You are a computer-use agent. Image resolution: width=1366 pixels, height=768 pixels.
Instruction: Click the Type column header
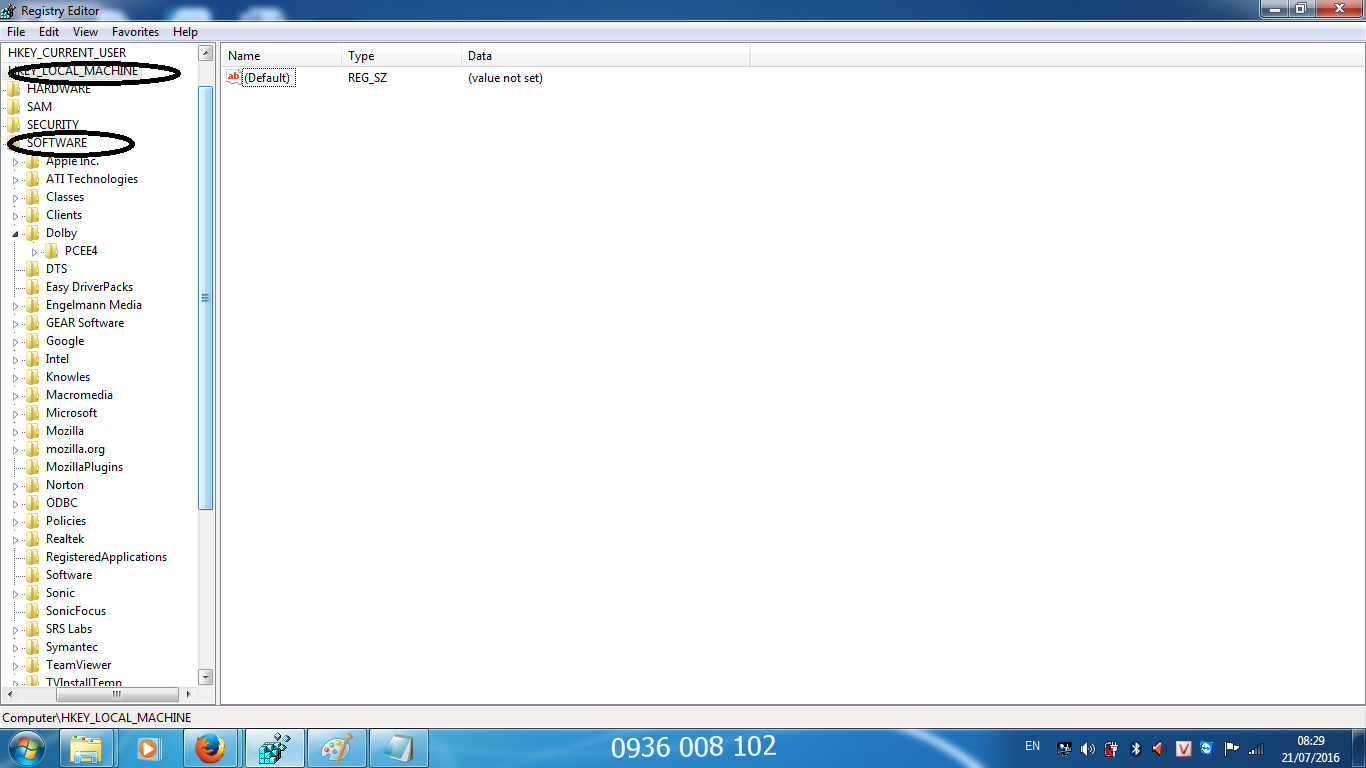pyautogui.click(x=401, y=56)
